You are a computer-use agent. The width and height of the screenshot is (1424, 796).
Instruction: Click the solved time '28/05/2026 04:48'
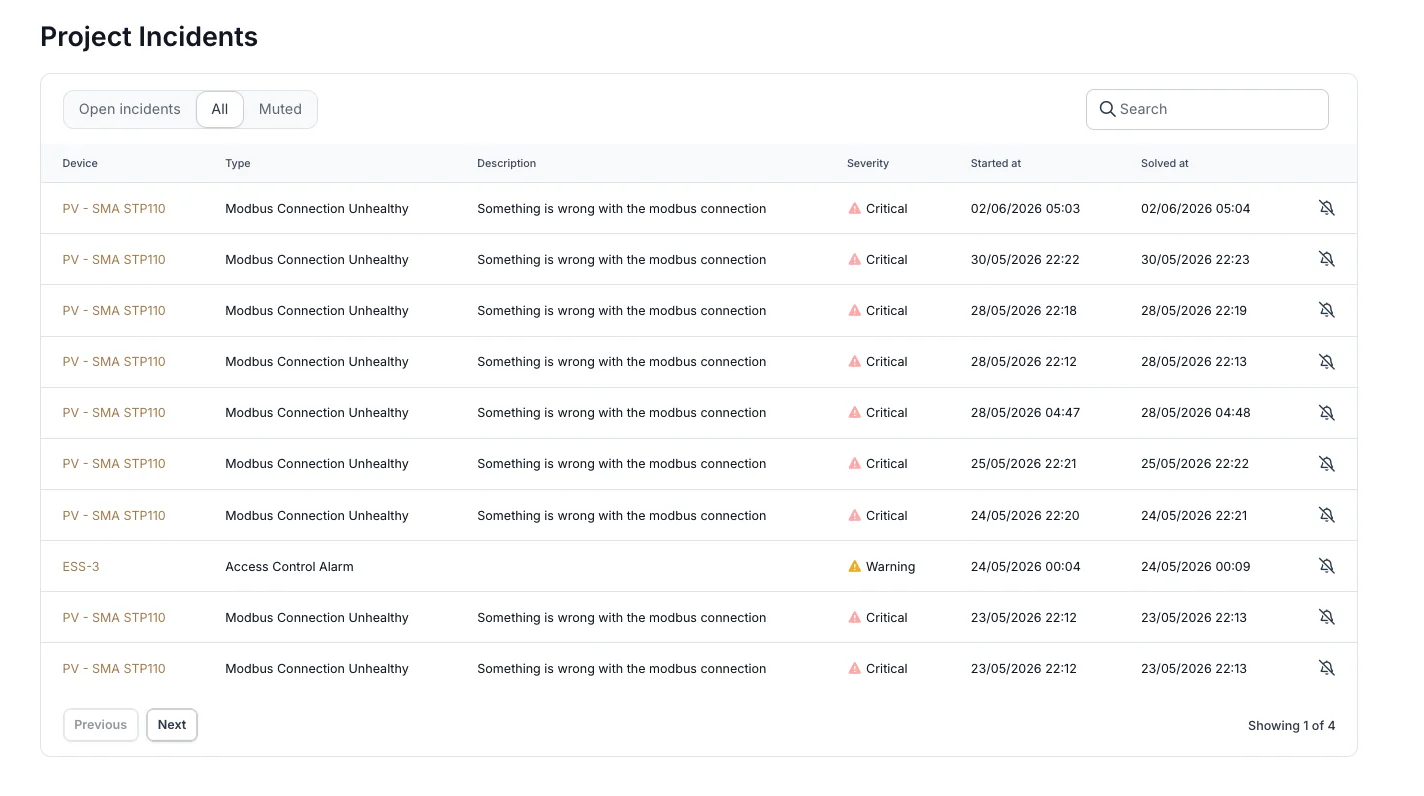(x=1195, y=412)
